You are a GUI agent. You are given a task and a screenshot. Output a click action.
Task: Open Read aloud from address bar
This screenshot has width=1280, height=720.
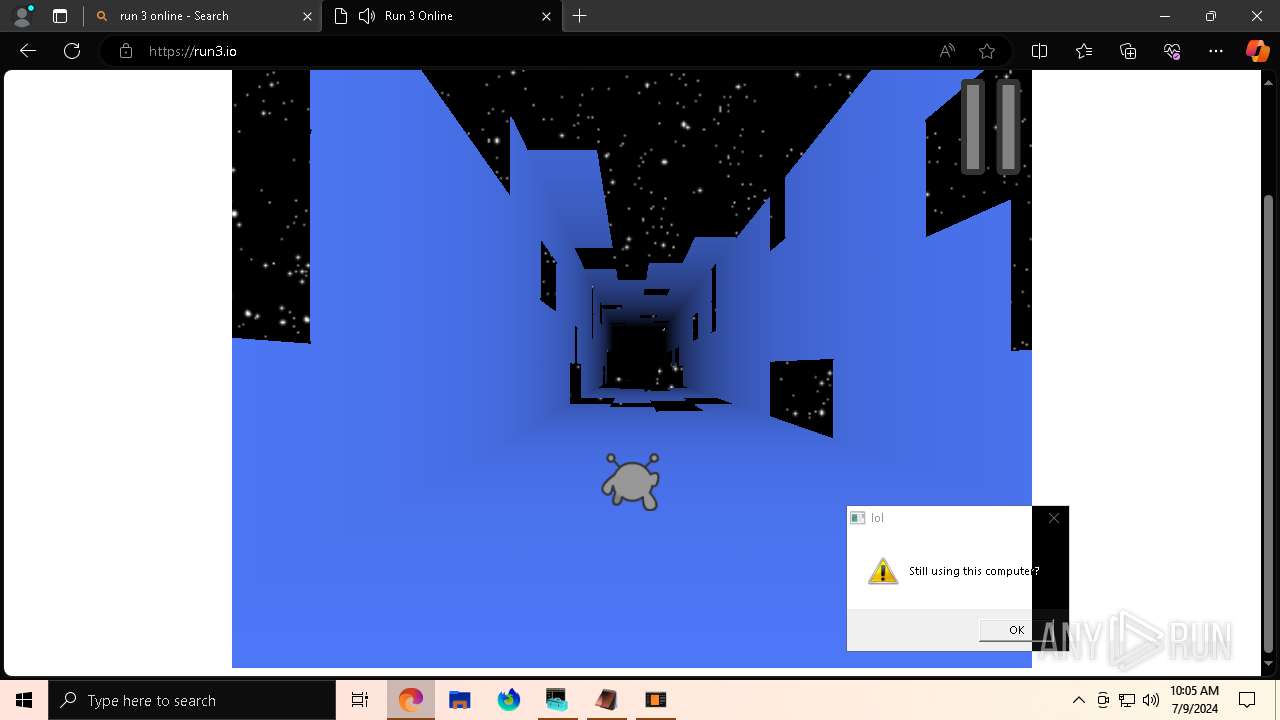pyautogui.click(x=946, y=51)
